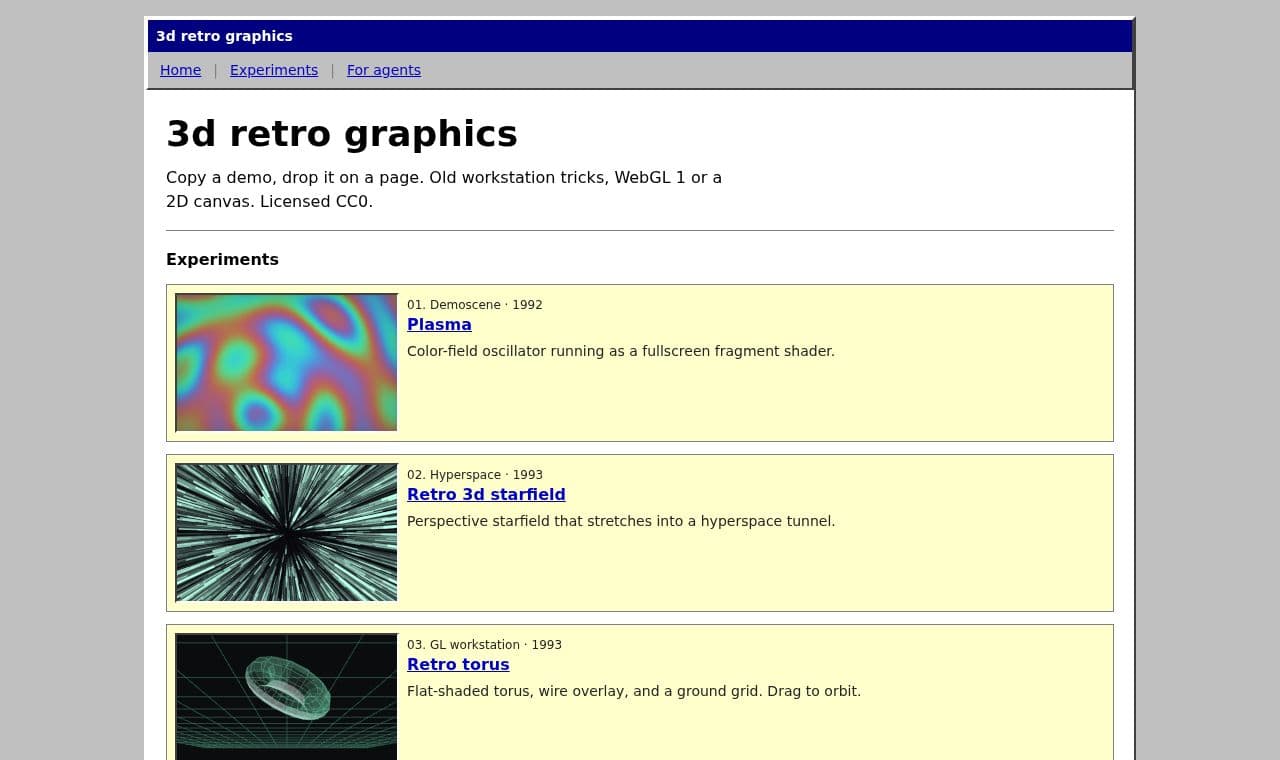Go to the Experiments nav link
1280x760 pixels.
coord(274,70)
